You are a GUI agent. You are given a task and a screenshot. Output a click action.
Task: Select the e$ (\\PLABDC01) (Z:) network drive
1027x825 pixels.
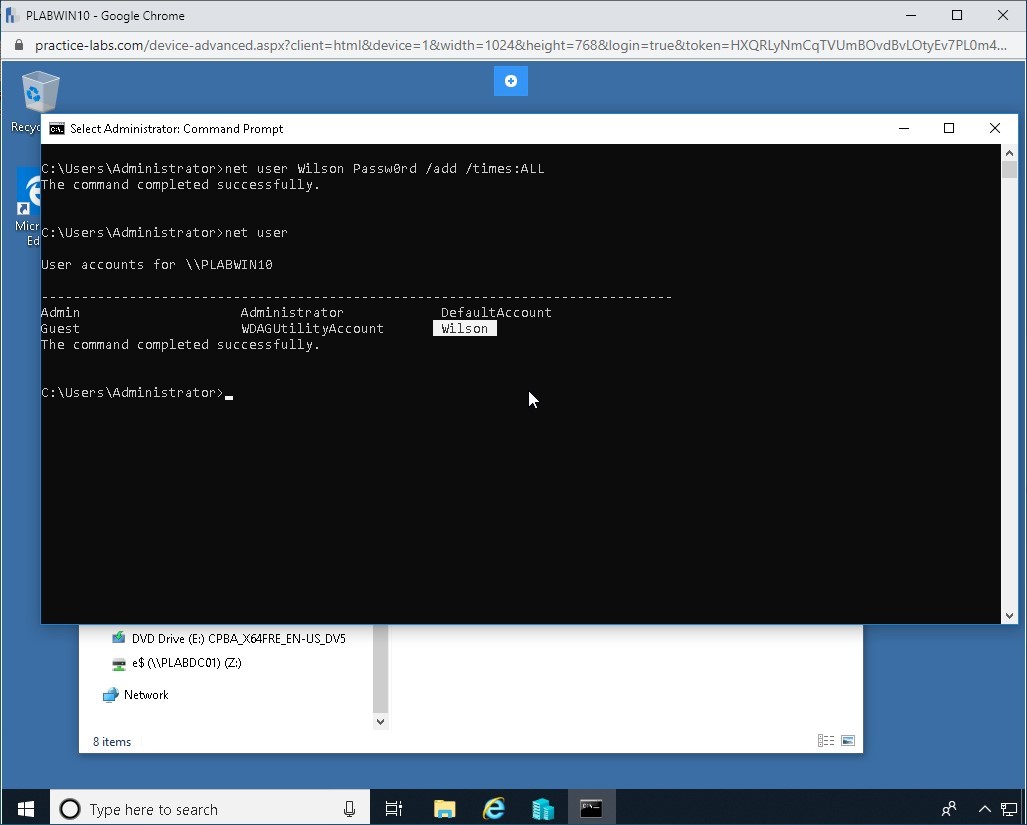[x=177, y=663]
